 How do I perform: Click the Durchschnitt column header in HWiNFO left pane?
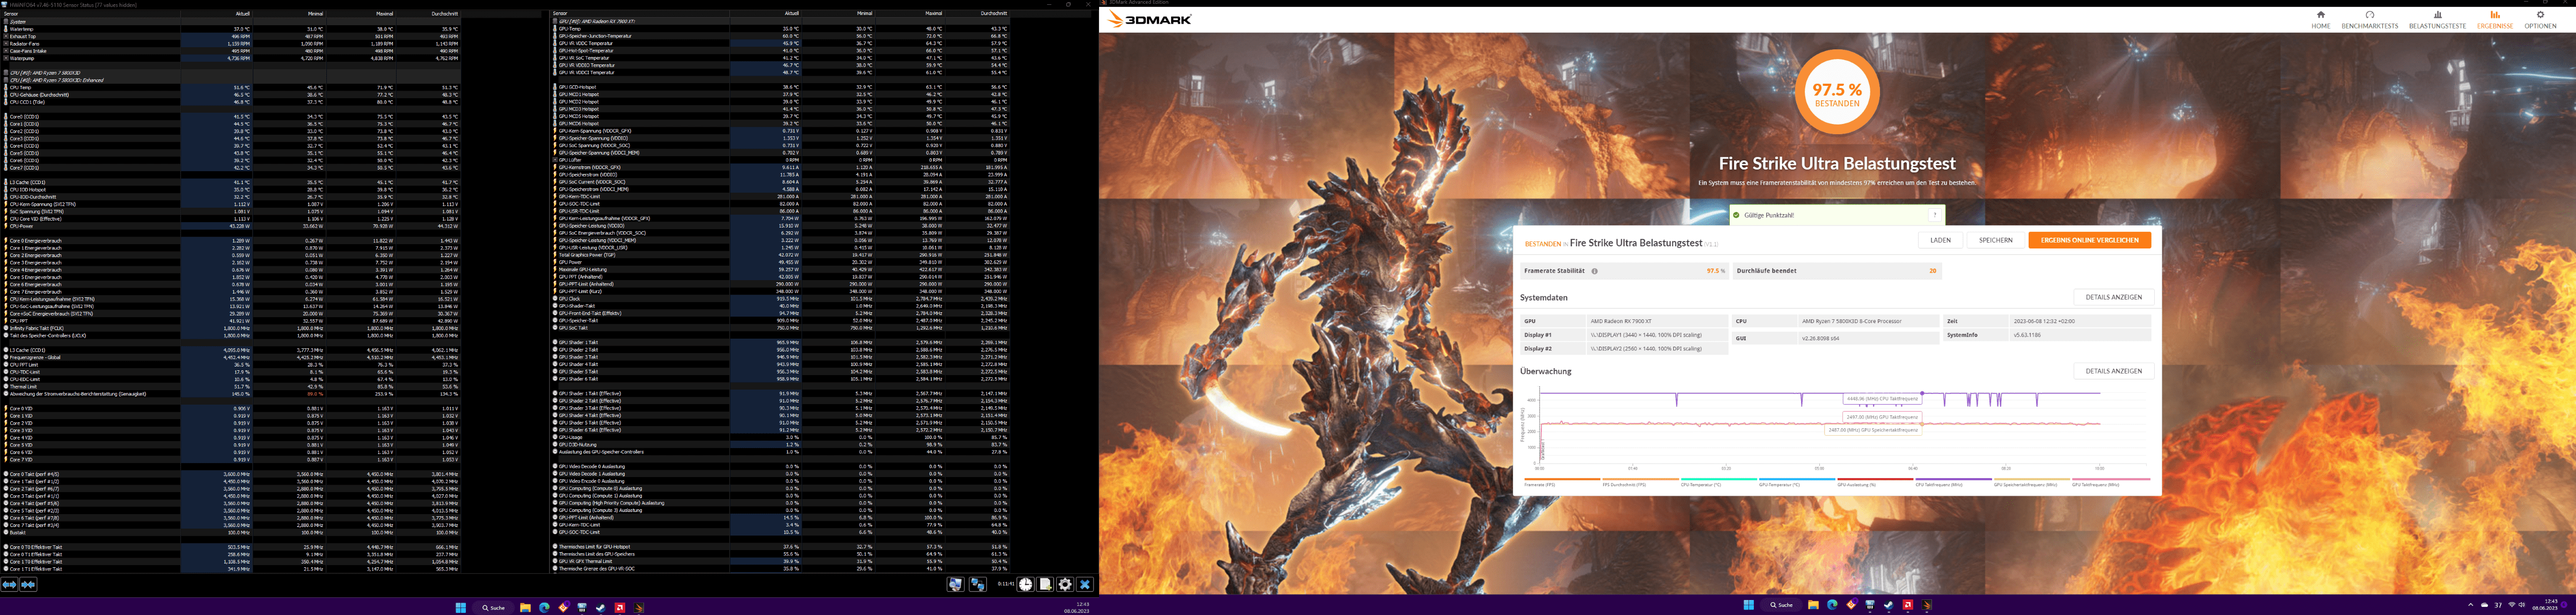click(429, 14)
